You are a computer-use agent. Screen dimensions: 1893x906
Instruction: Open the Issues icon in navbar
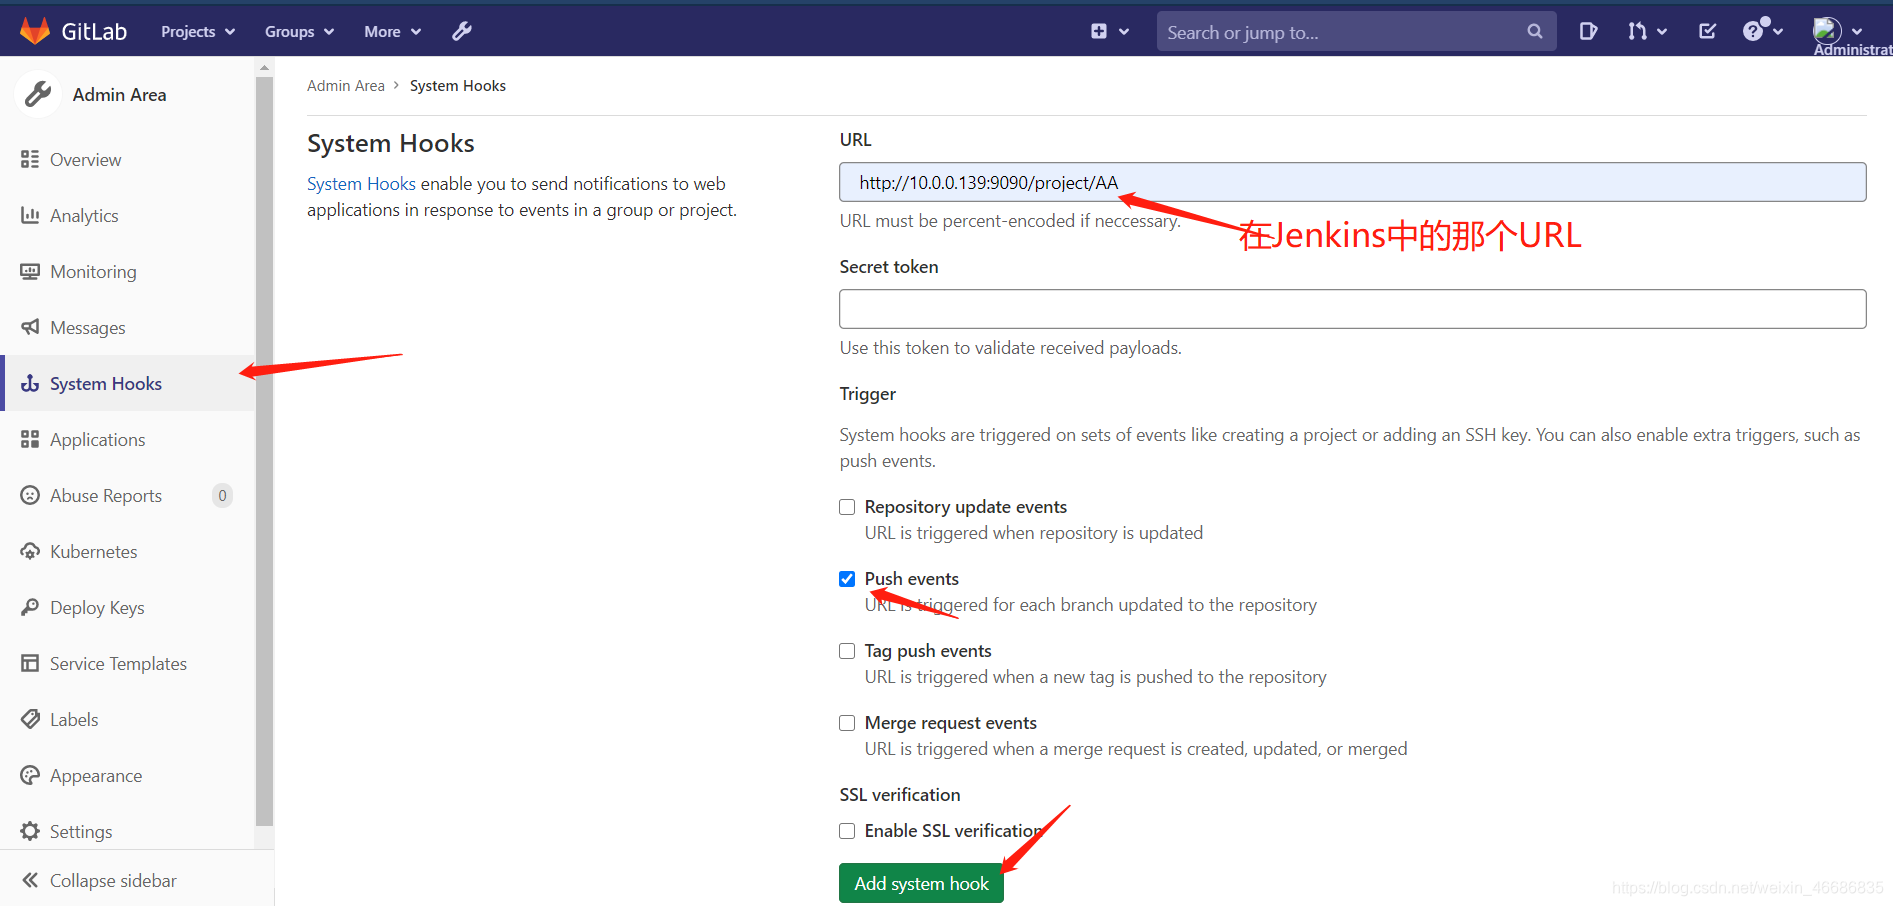[x=1588, y=31]
